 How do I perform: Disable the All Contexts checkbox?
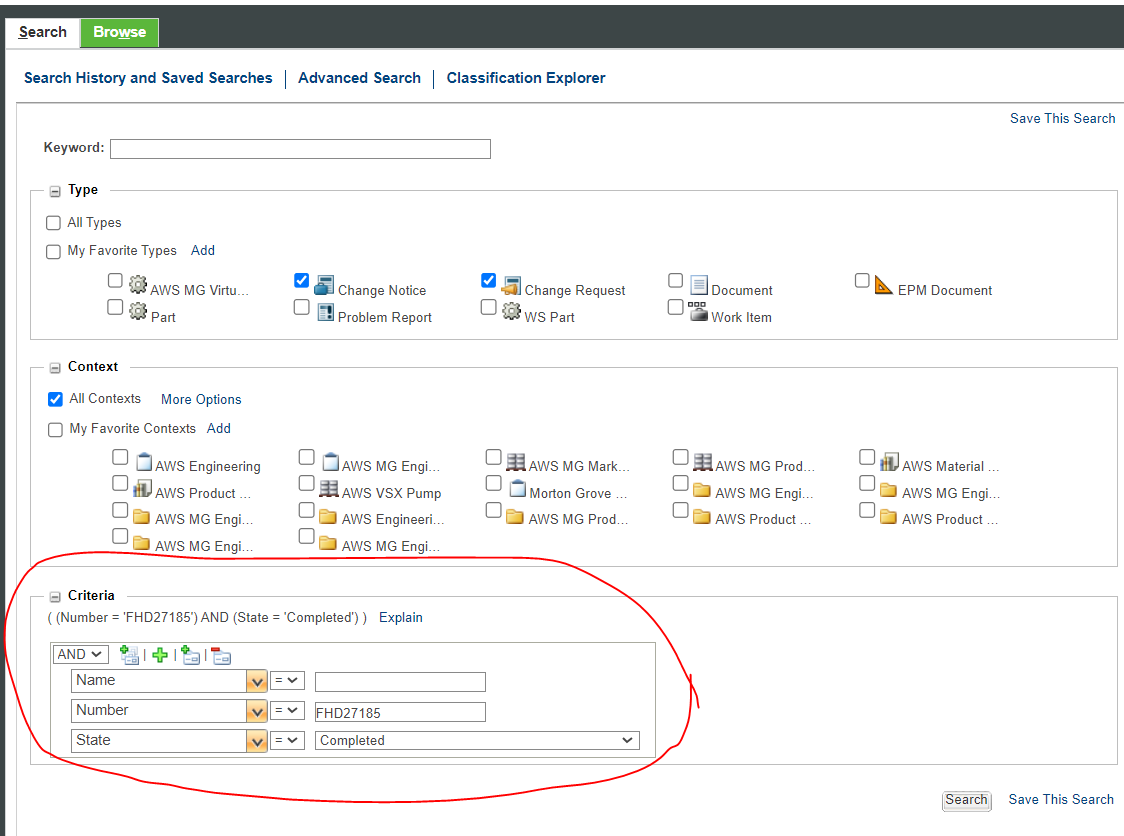[54, 399]
